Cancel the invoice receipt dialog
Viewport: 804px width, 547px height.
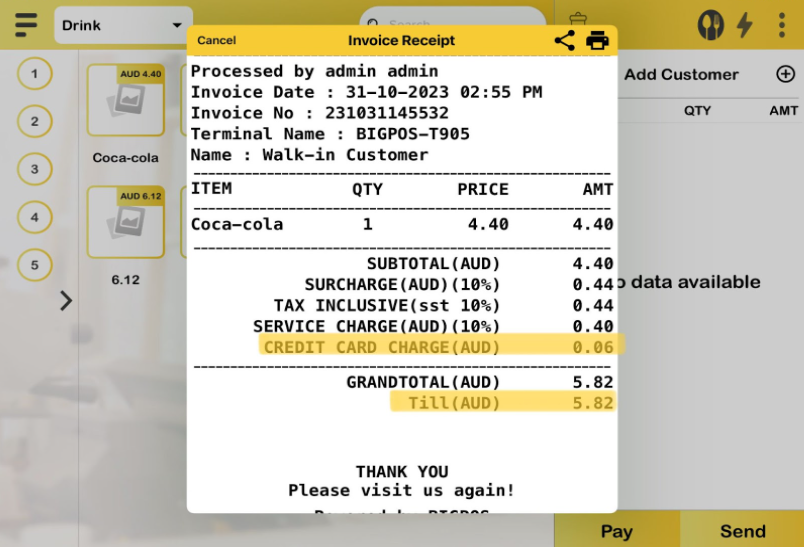click(217, 40)
